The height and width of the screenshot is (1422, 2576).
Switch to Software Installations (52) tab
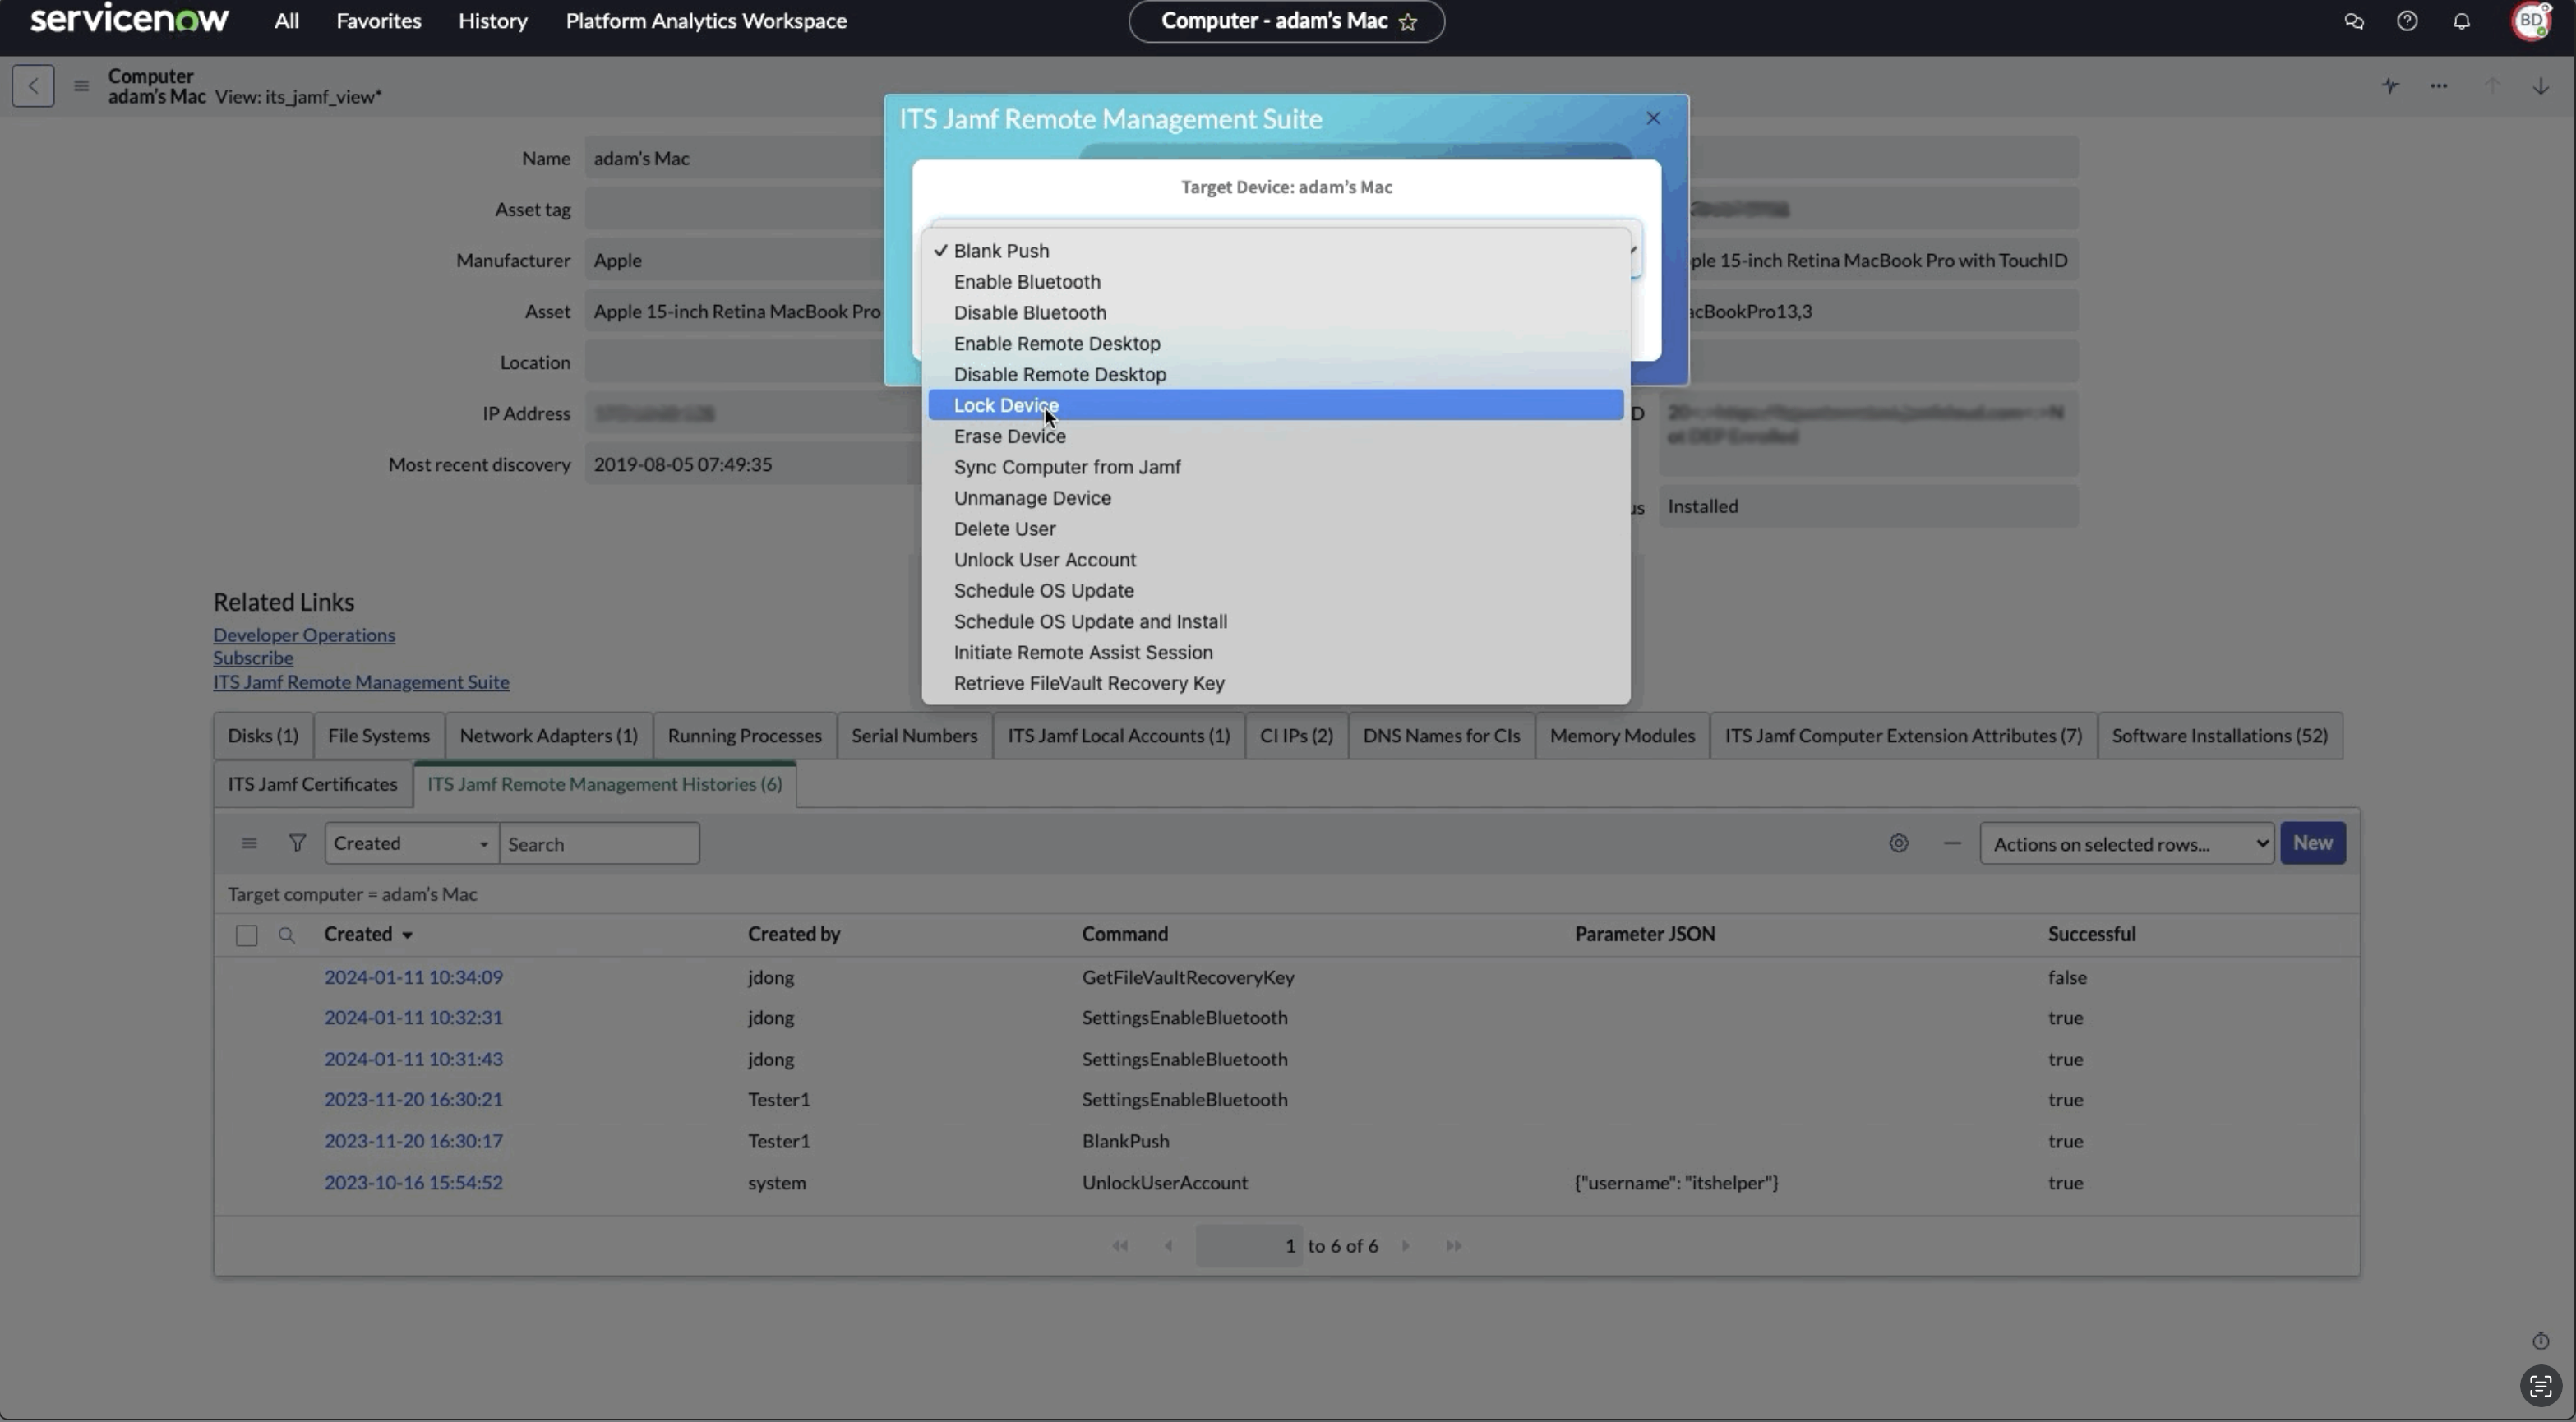point(2219,736)
